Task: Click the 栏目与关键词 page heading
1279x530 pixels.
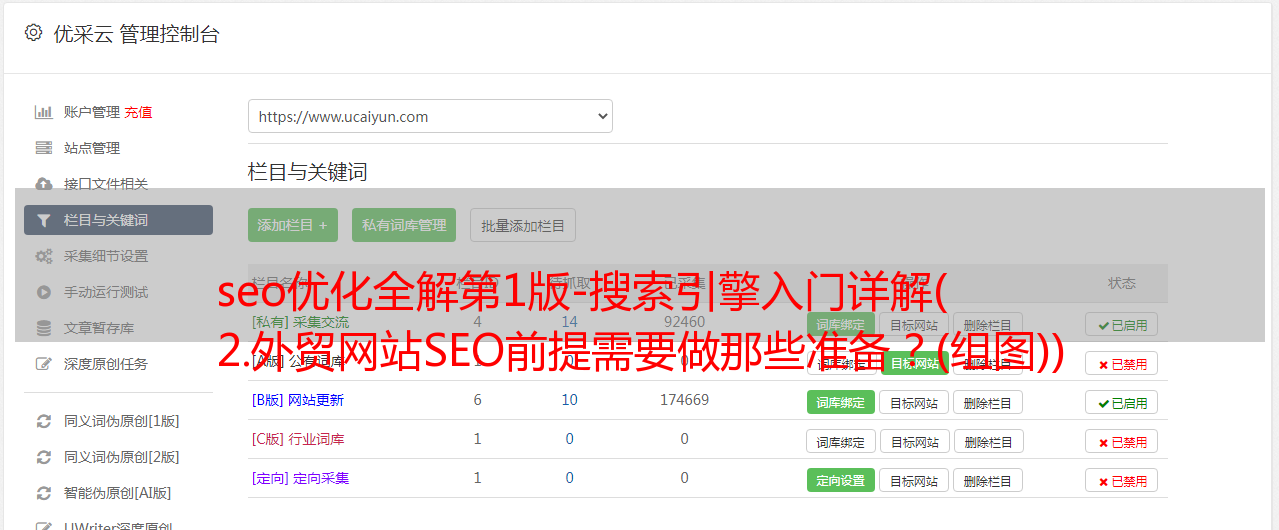Action: coord(308,172)
